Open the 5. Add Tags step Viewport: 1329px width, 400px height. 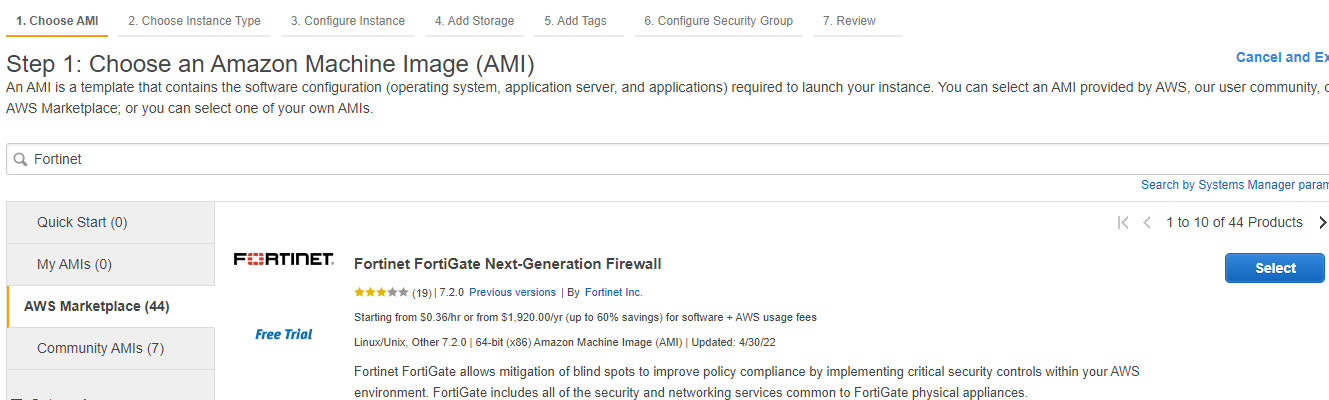(x=575, y=20)
